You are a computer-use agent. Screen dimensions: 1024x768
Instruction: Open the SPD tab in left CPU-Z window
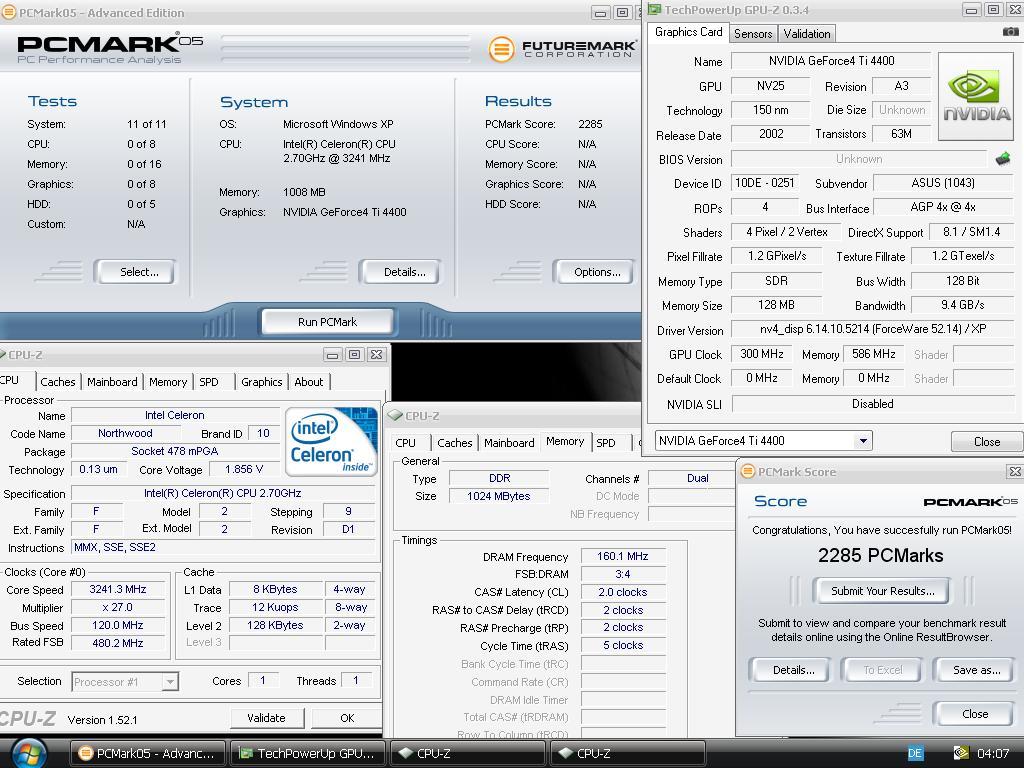(x=209, y=382)
